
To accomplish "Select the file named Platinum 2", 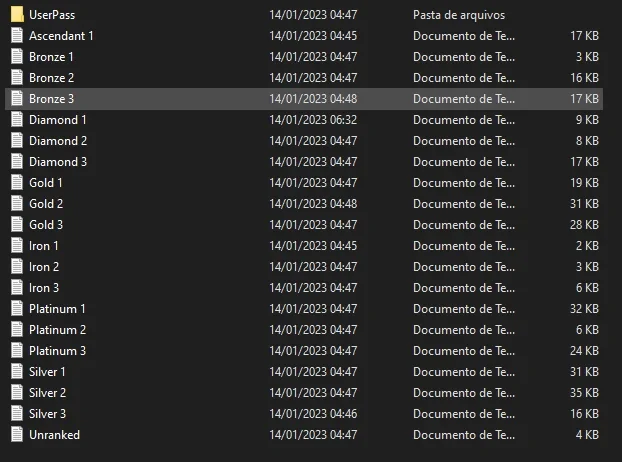I will 58,330.
